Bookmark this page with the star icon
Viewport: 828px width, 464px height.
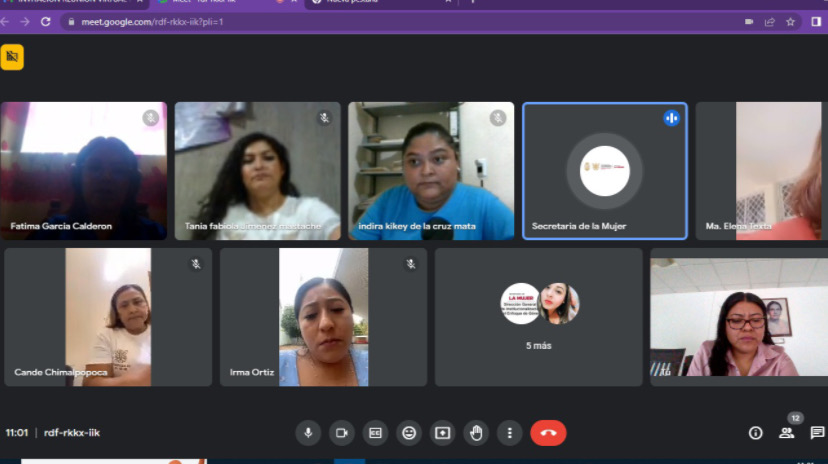coord(790,21)
